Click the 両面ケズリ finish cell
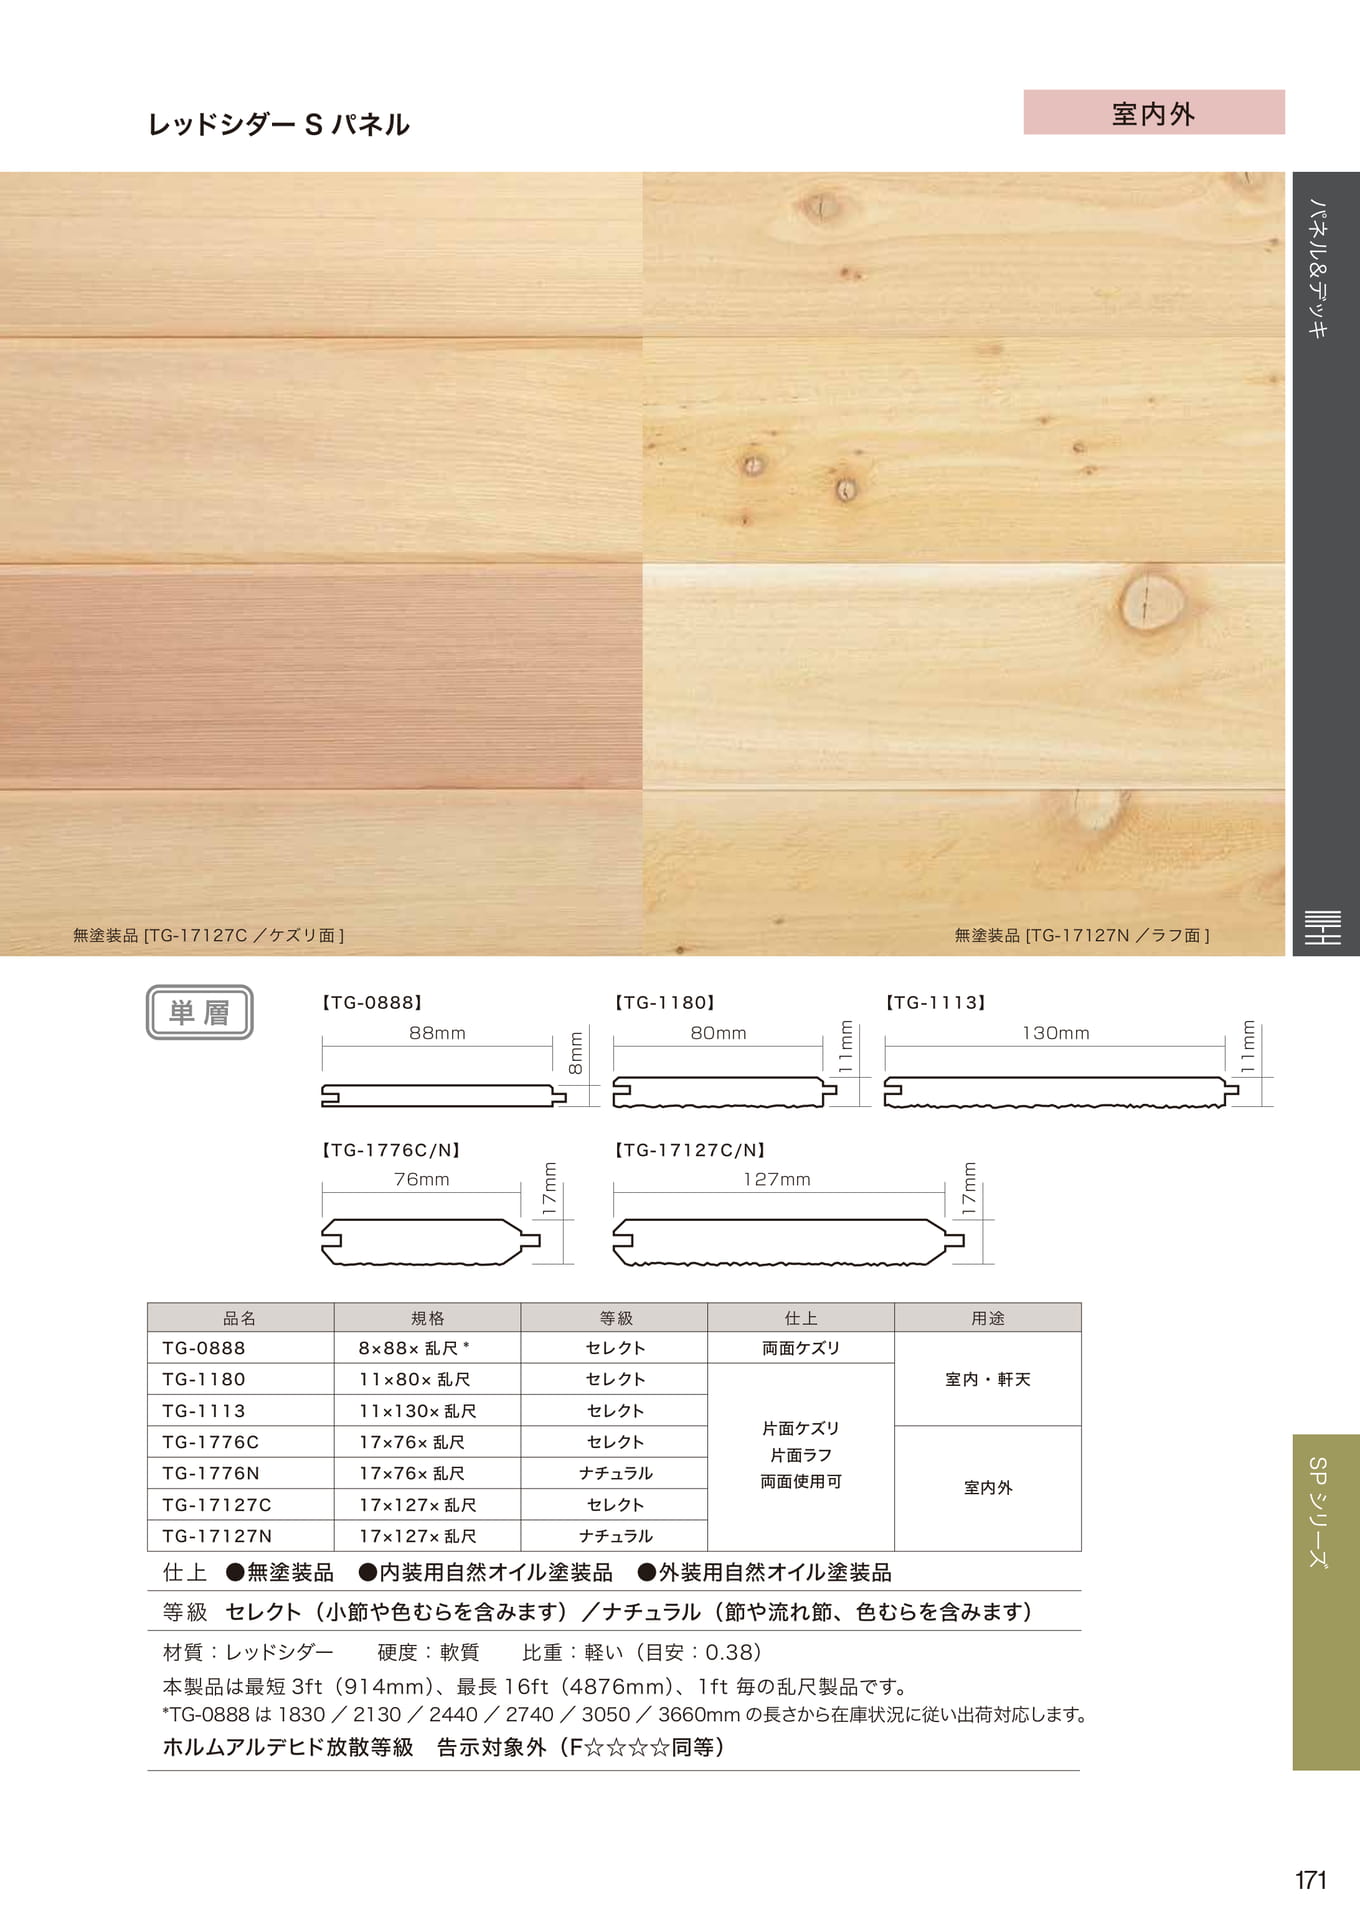1360x1920 pixels. 801,1348
